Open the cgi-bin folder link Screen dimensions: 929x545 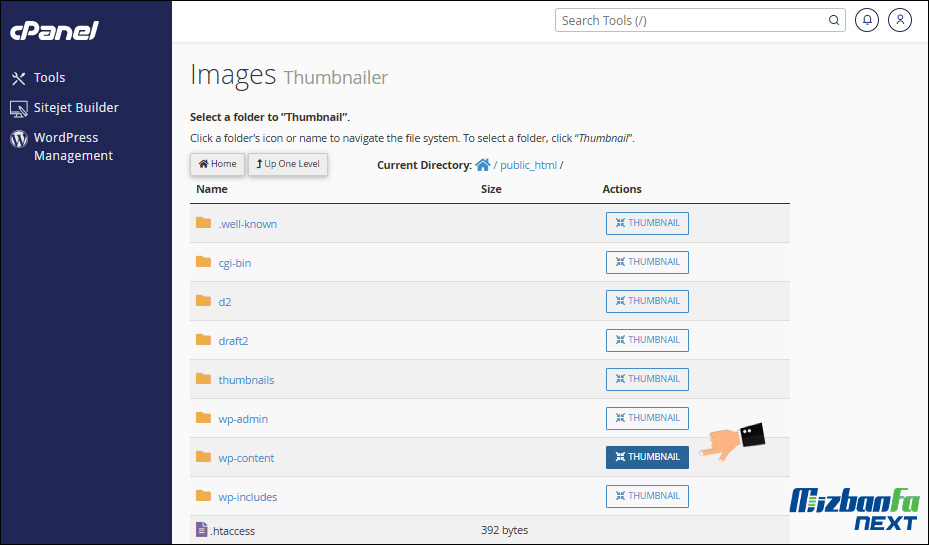(235, 263)
